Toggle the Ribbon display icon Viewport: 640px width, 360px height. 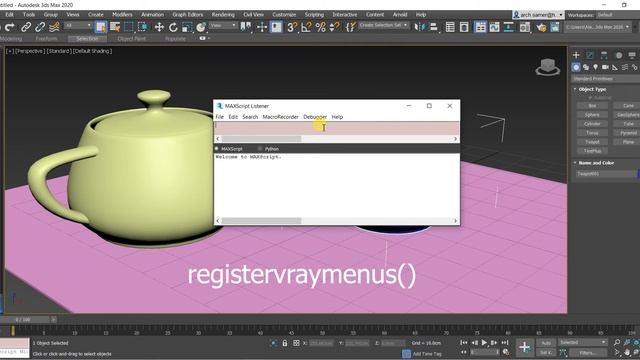pyautogui.click(x=480, y=27)
